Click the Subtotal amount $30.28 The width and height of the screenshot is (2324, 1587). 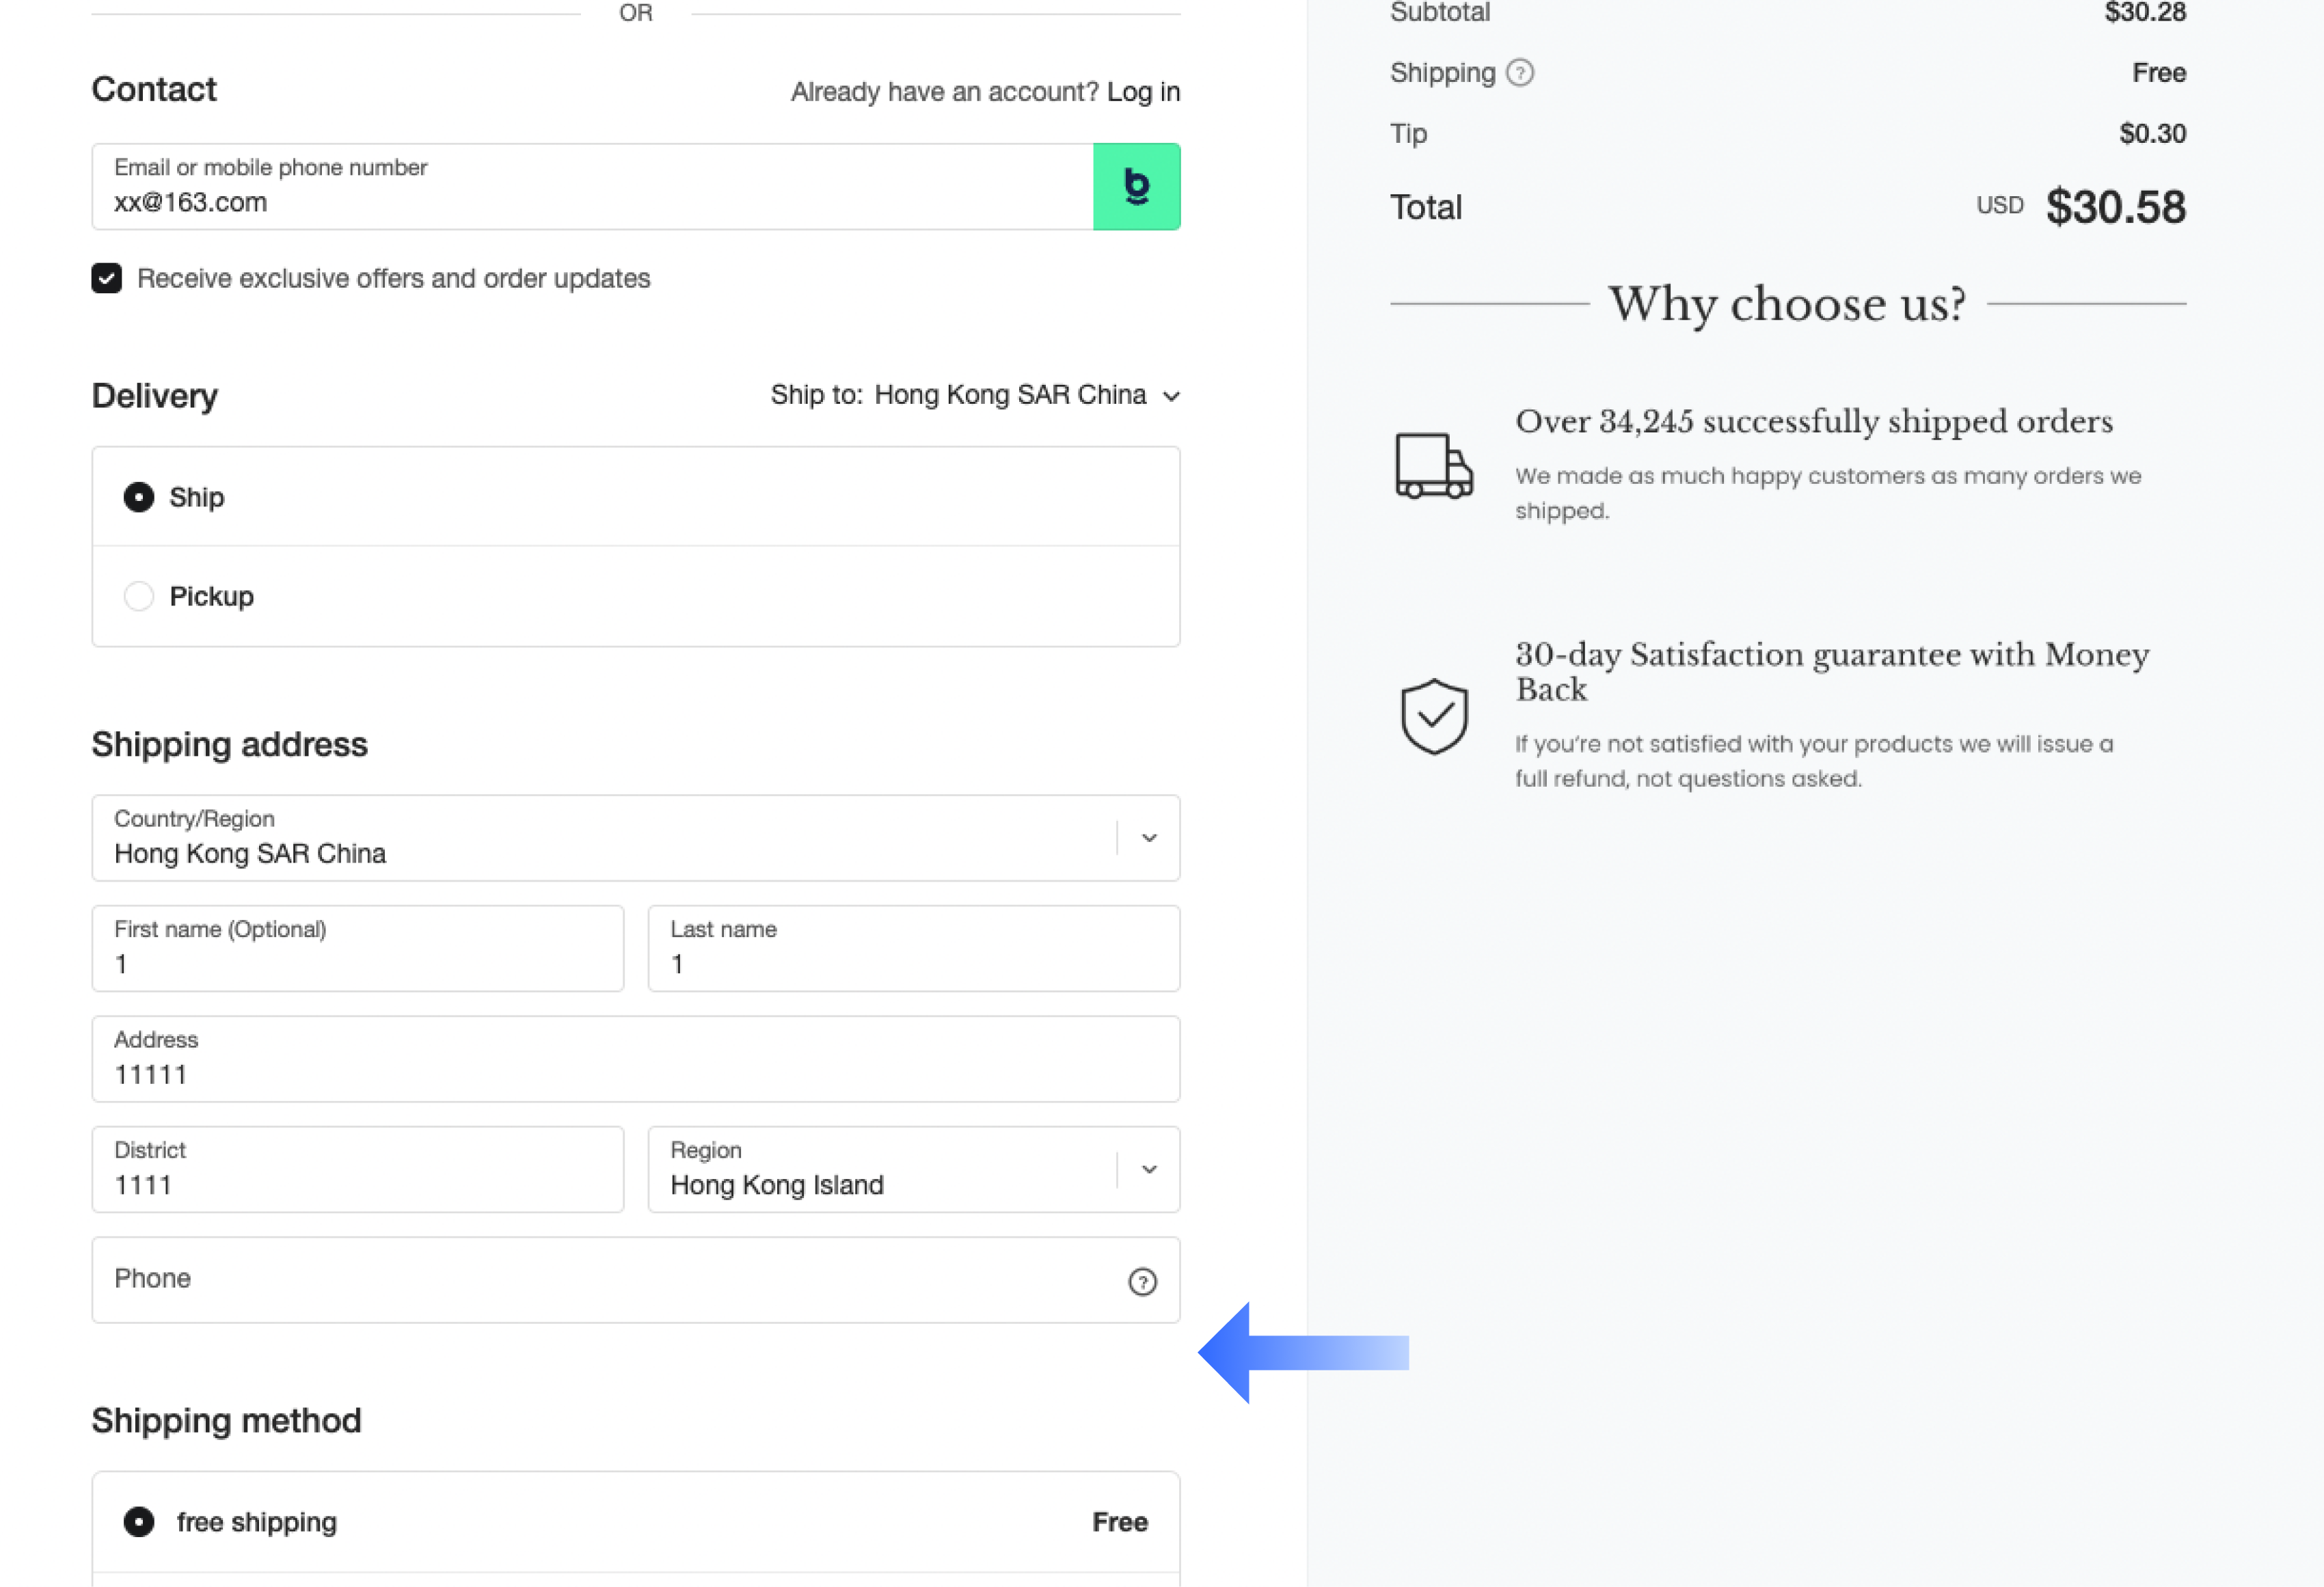coord(2146,13)
